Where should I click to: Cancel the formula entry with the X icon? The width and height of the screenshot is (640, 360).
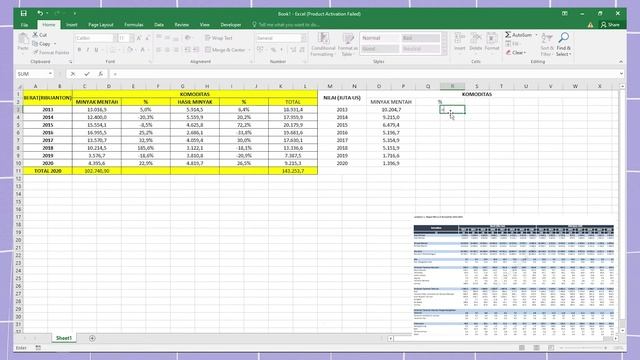pyautogui.click(x=73, y=74)
